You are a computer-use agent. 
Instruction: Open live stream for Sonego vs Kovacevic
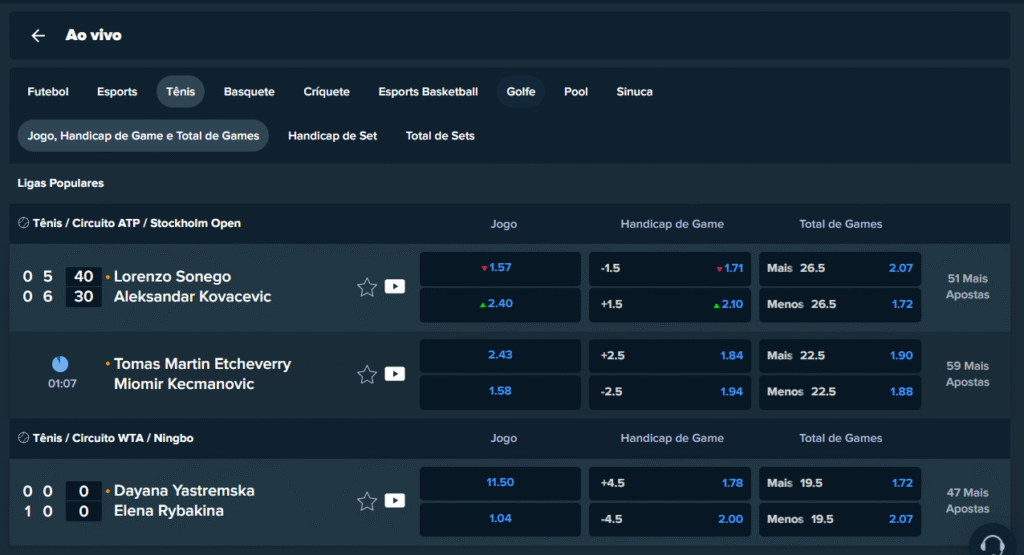[394, 287]
